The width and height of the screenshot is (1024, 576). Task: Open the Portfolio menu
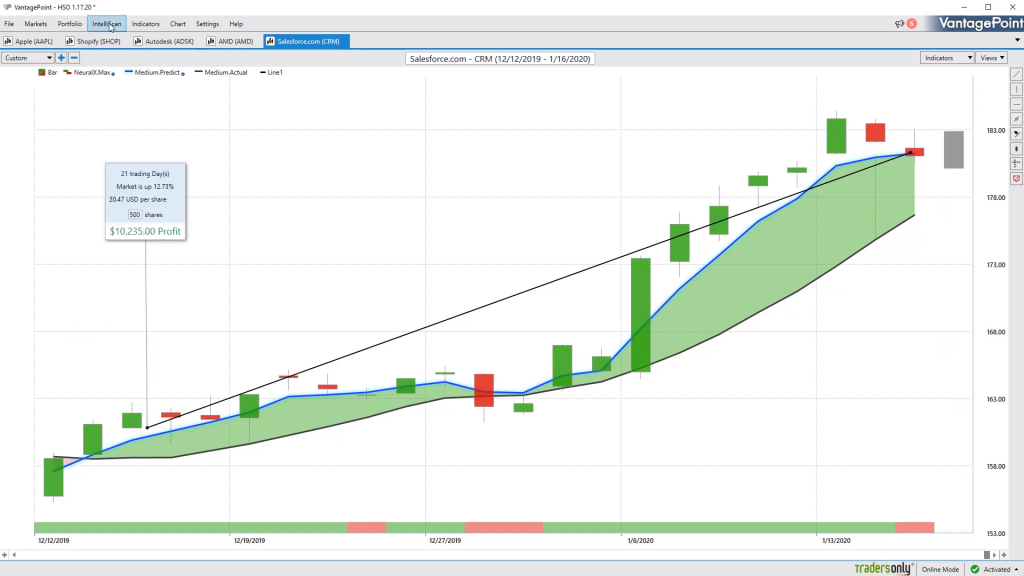click(69, 24)
